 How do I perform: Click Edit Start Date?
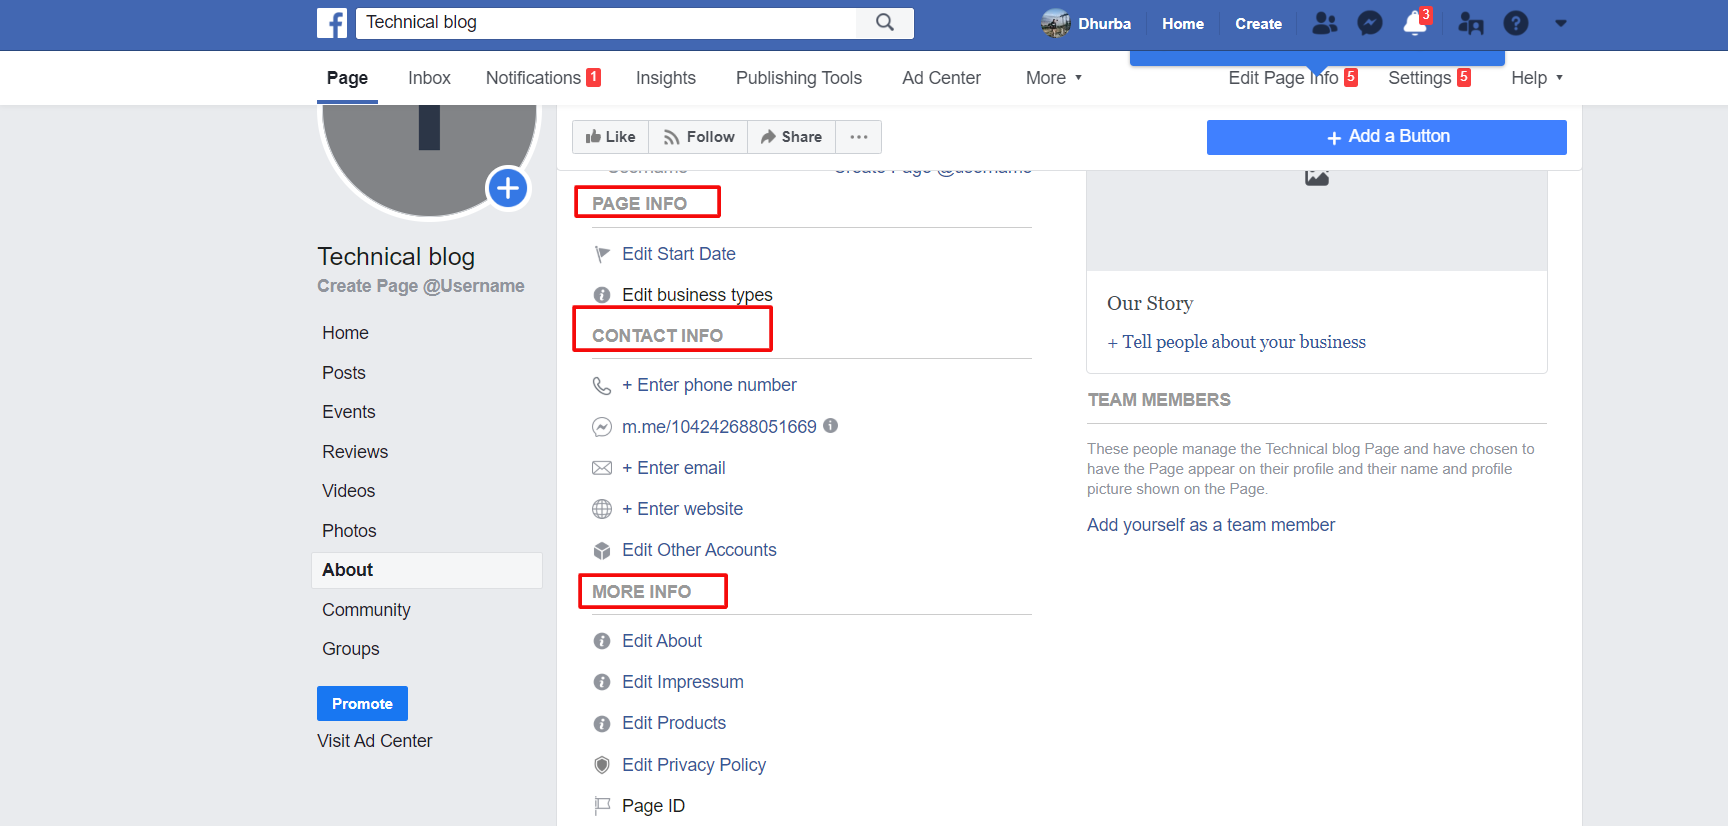click(679, 254)
